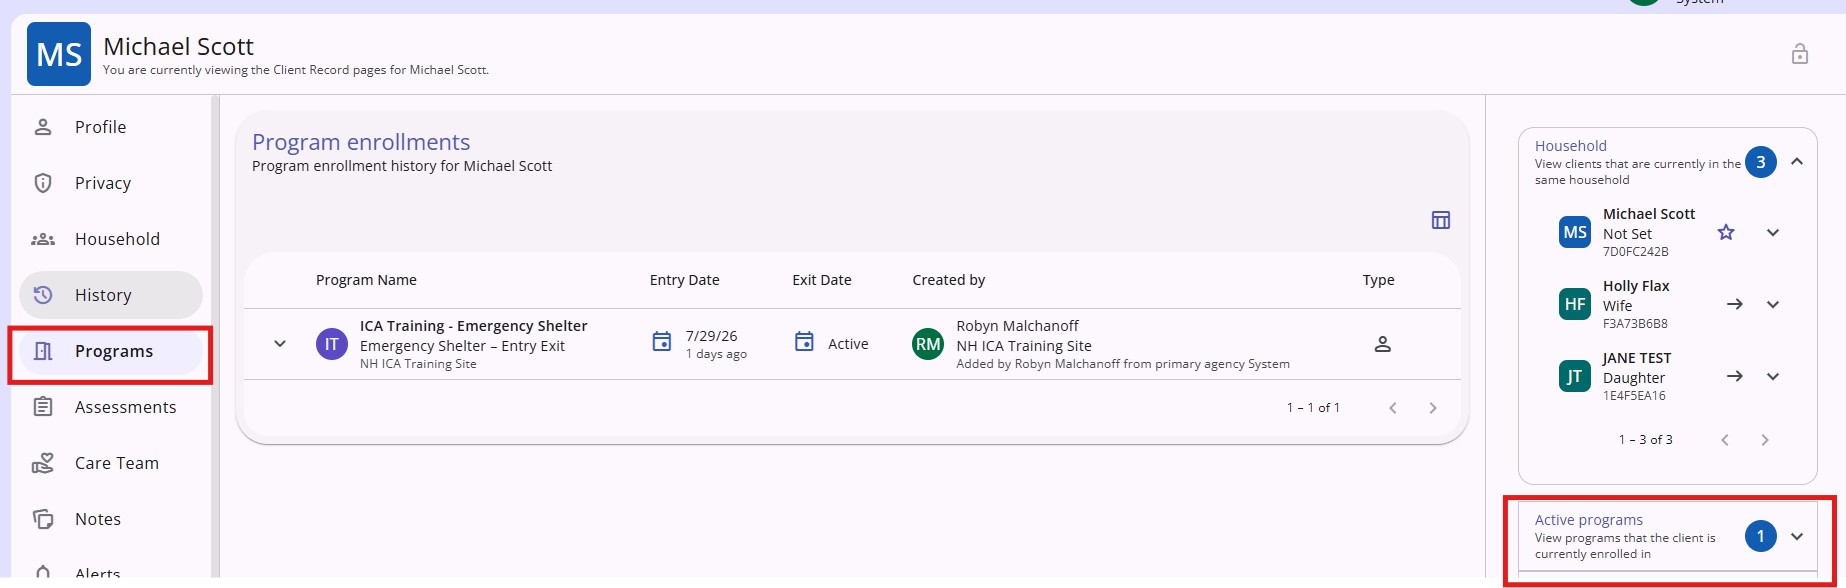Open ICA Training - Emergency Shelter program

pyautogui.click(x=473, y=326)
